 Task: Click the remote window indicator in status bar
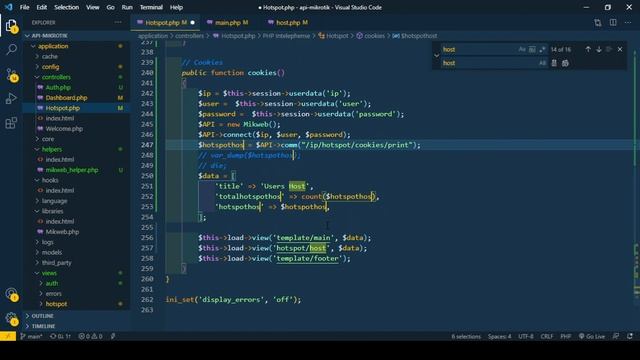pos(8,336)
